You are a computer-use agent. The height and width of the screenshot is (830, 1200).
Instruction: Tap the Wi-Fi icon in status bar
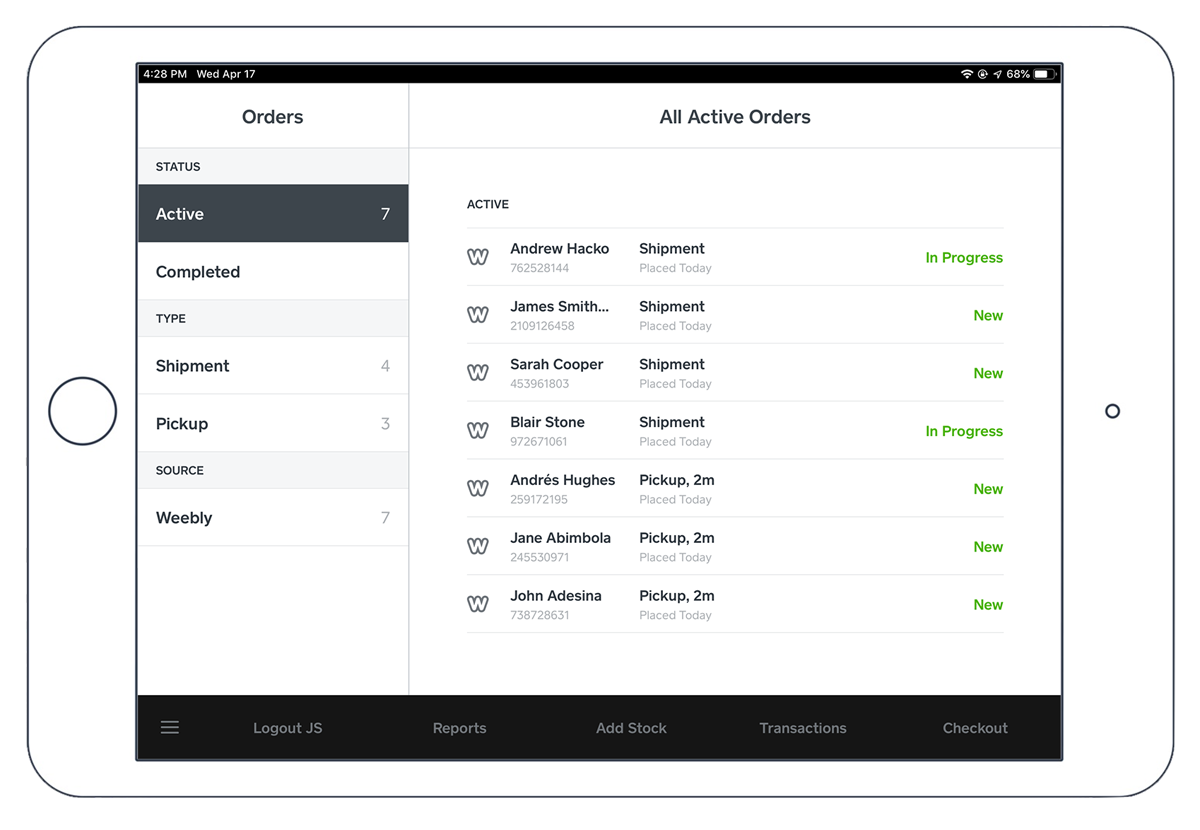pos(966,74)
